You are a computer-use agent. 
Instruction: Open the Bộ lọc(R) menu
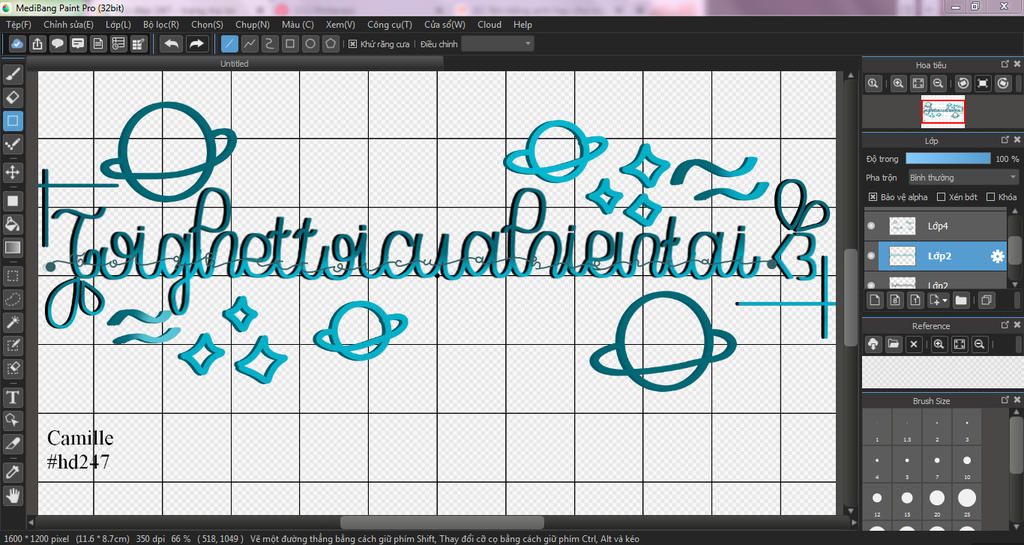[x=161, y=24]
